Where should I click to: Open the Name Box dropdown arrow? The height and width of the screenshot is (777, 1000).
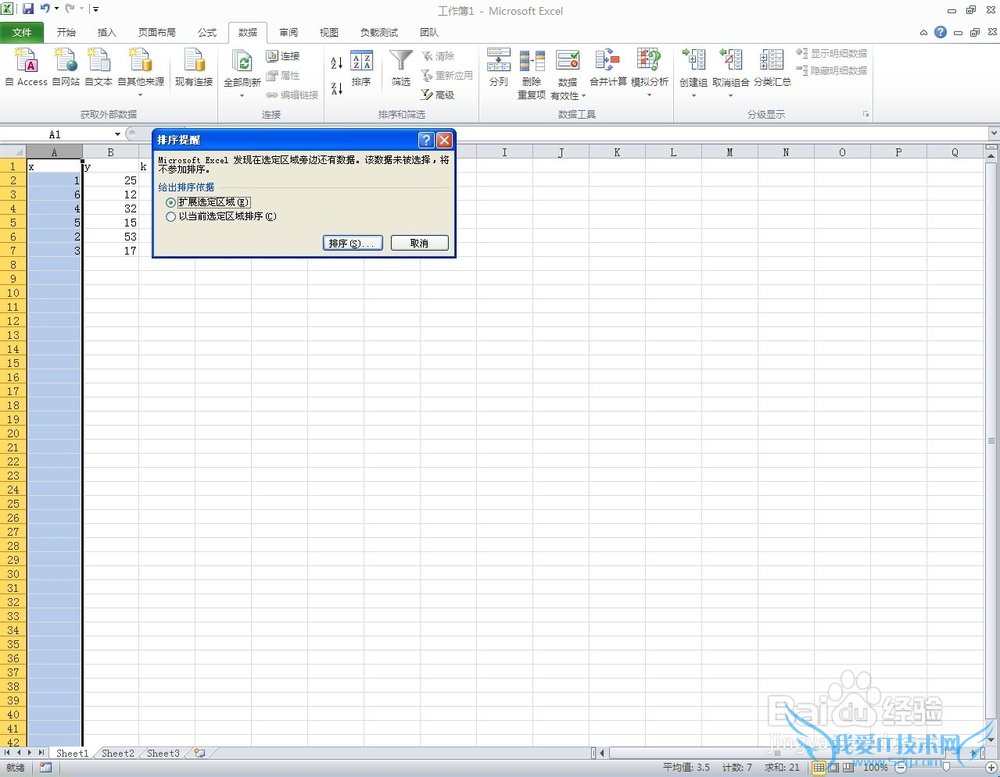(x=117, y=134)
